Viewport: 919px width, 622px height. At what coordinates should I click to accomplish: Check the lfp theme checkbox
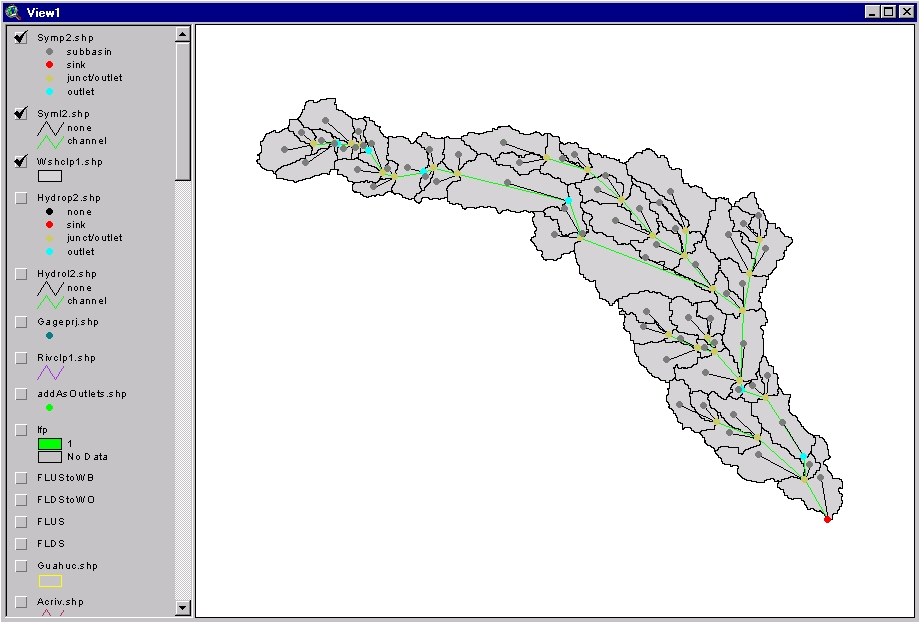point(21,430)
